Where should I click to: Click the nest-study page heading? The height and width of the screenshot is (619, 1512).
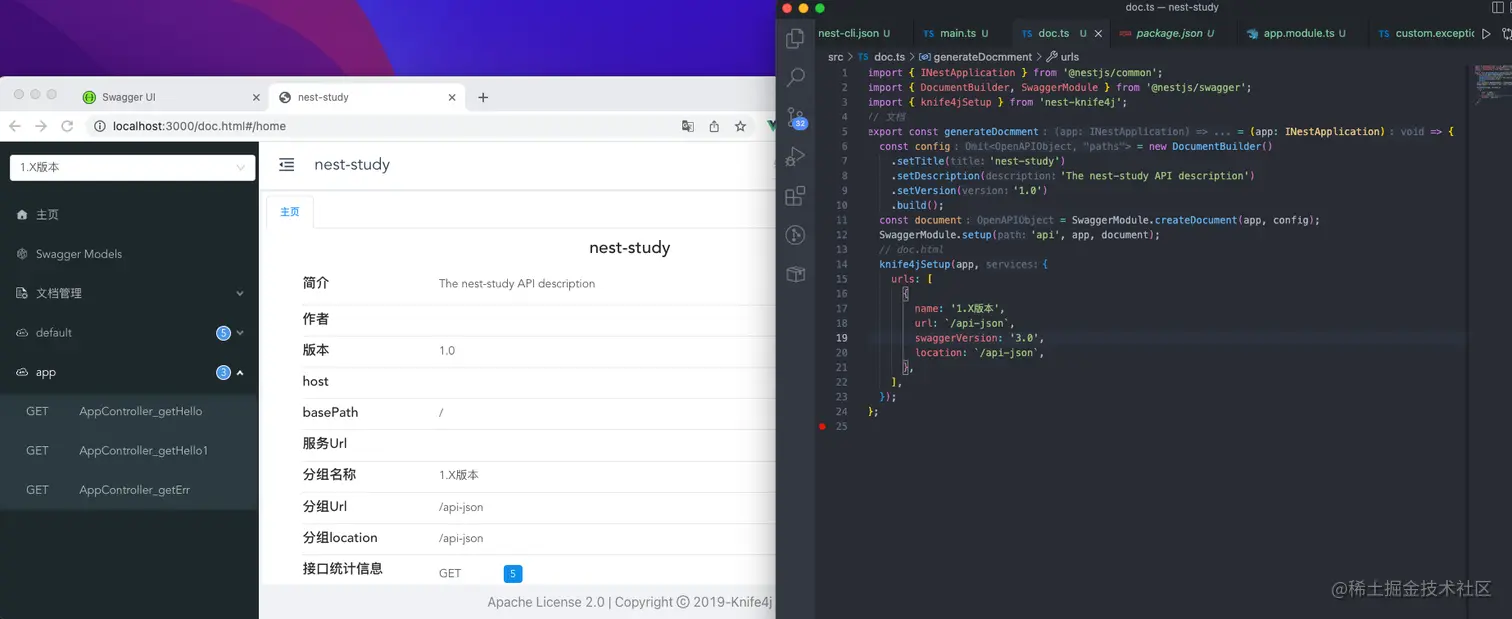[x=630, y=248]
